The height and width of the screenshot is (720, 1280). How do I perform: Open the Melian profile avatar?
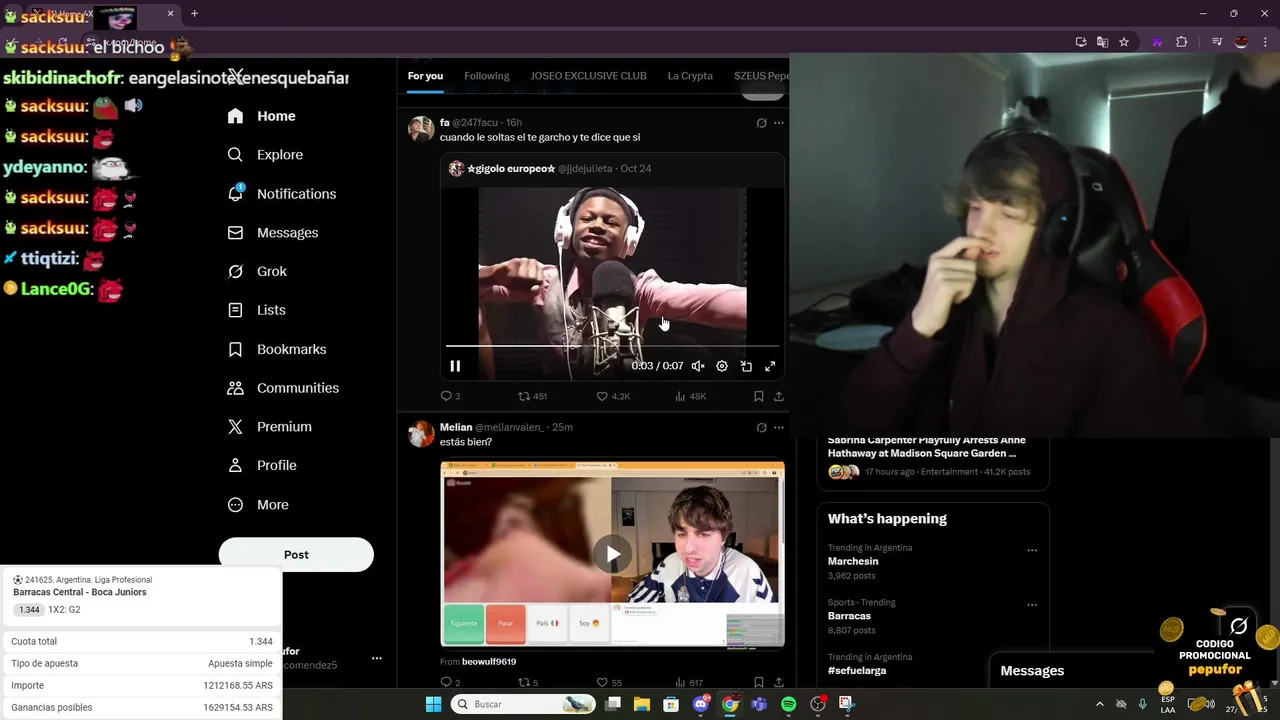tap(421, 433)
